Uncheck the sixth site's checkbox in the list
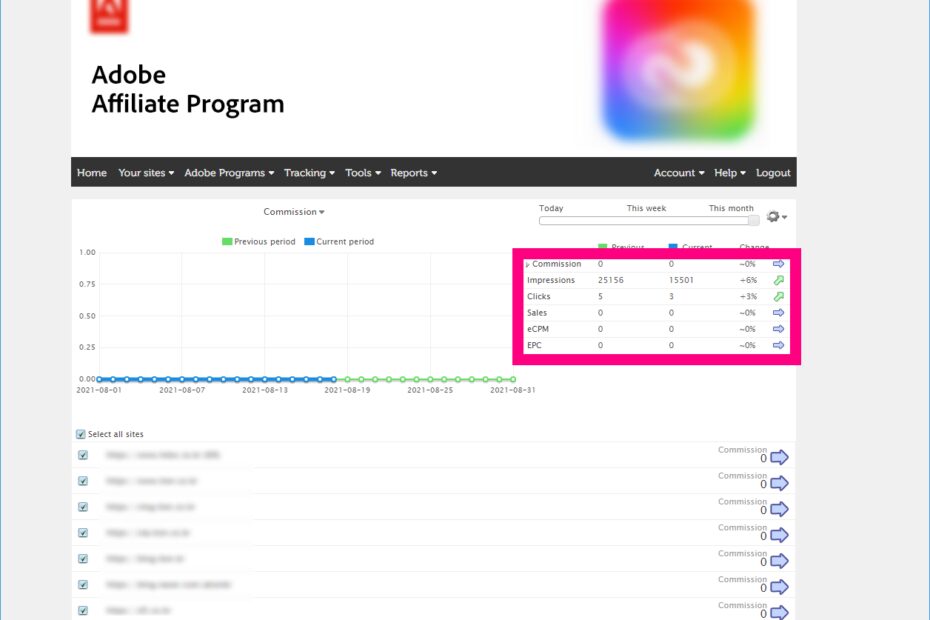The width and height of the screenshot is (930, 620). 83,585
